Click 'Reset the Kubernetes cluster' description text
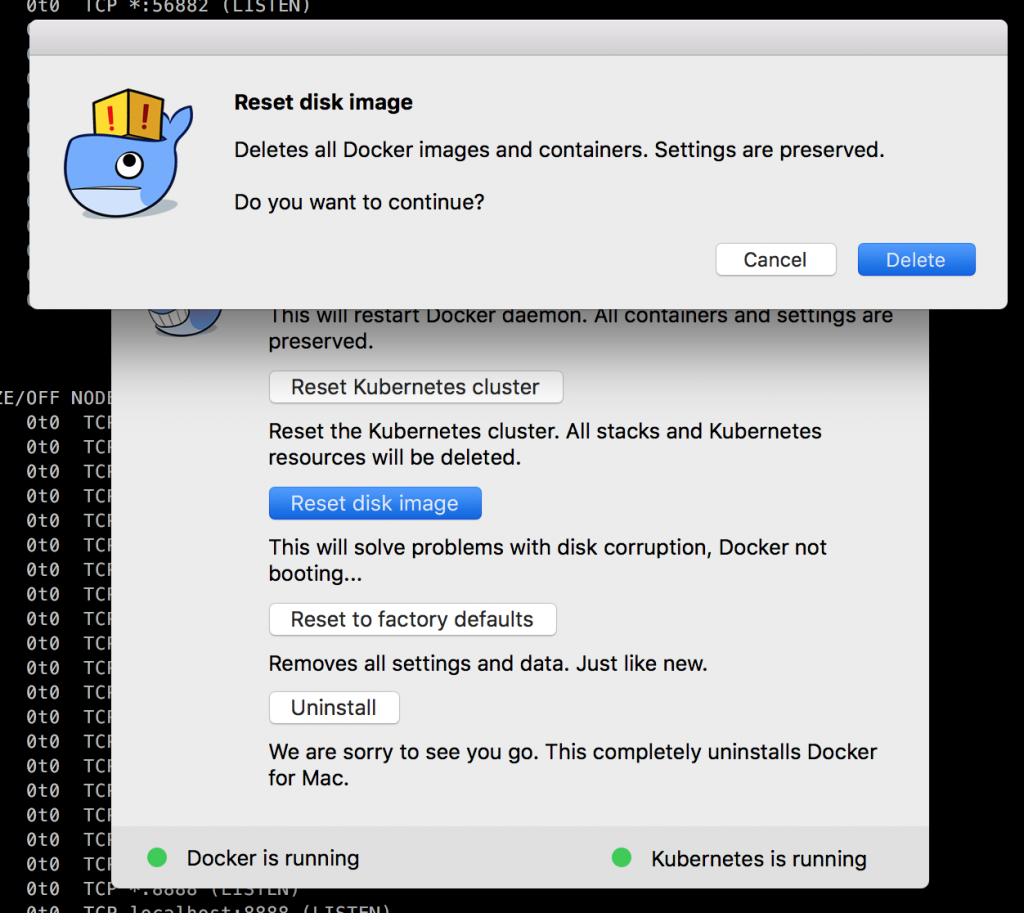Screen dimensions: 1024x913 point(545,444)
